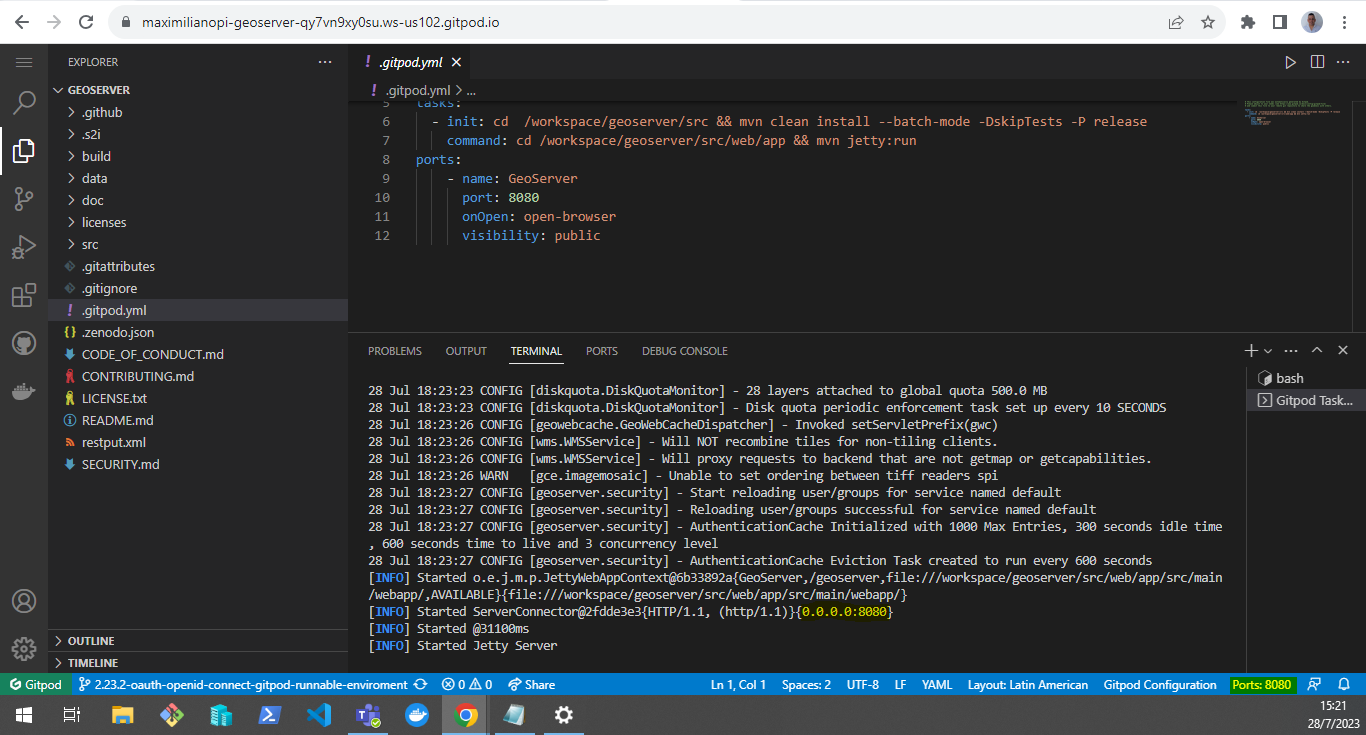
Task: Open the Docker view in activity bar
Action: tap(24, 391)
